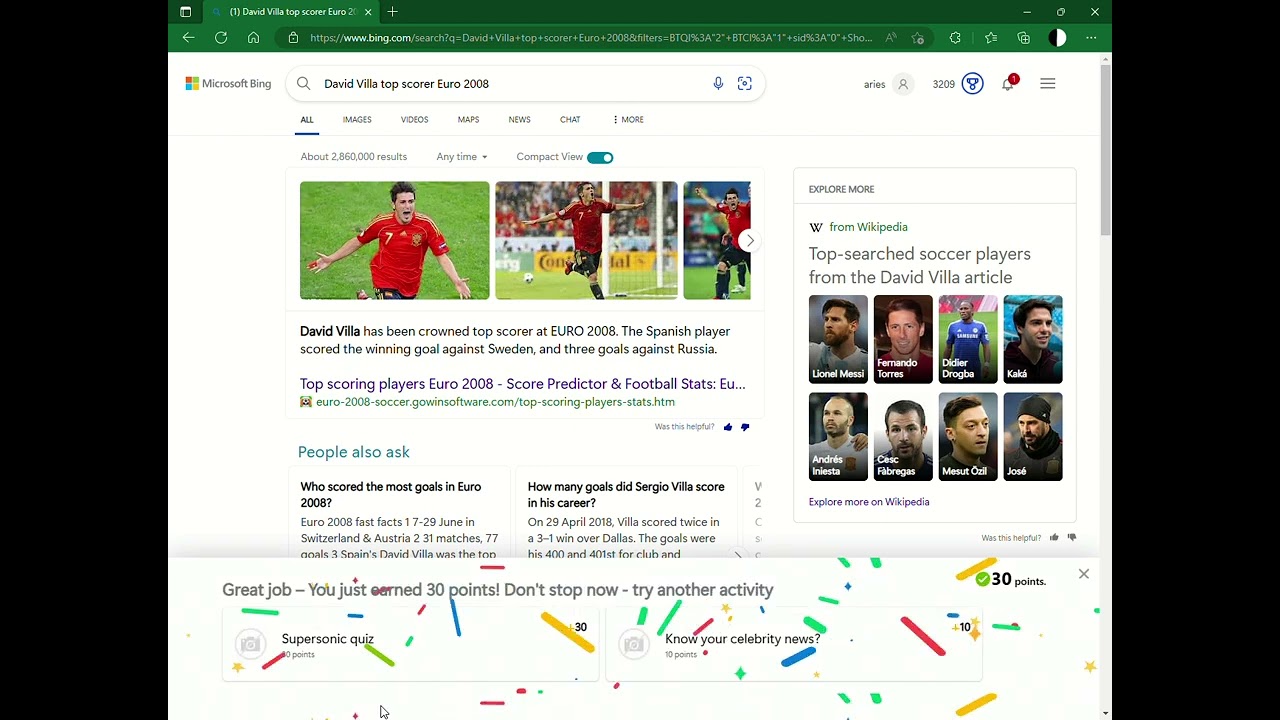This screenshot has height=720, width=1280.
Task: Open the browser extensions icon
Action: click(x=955, y=38)
